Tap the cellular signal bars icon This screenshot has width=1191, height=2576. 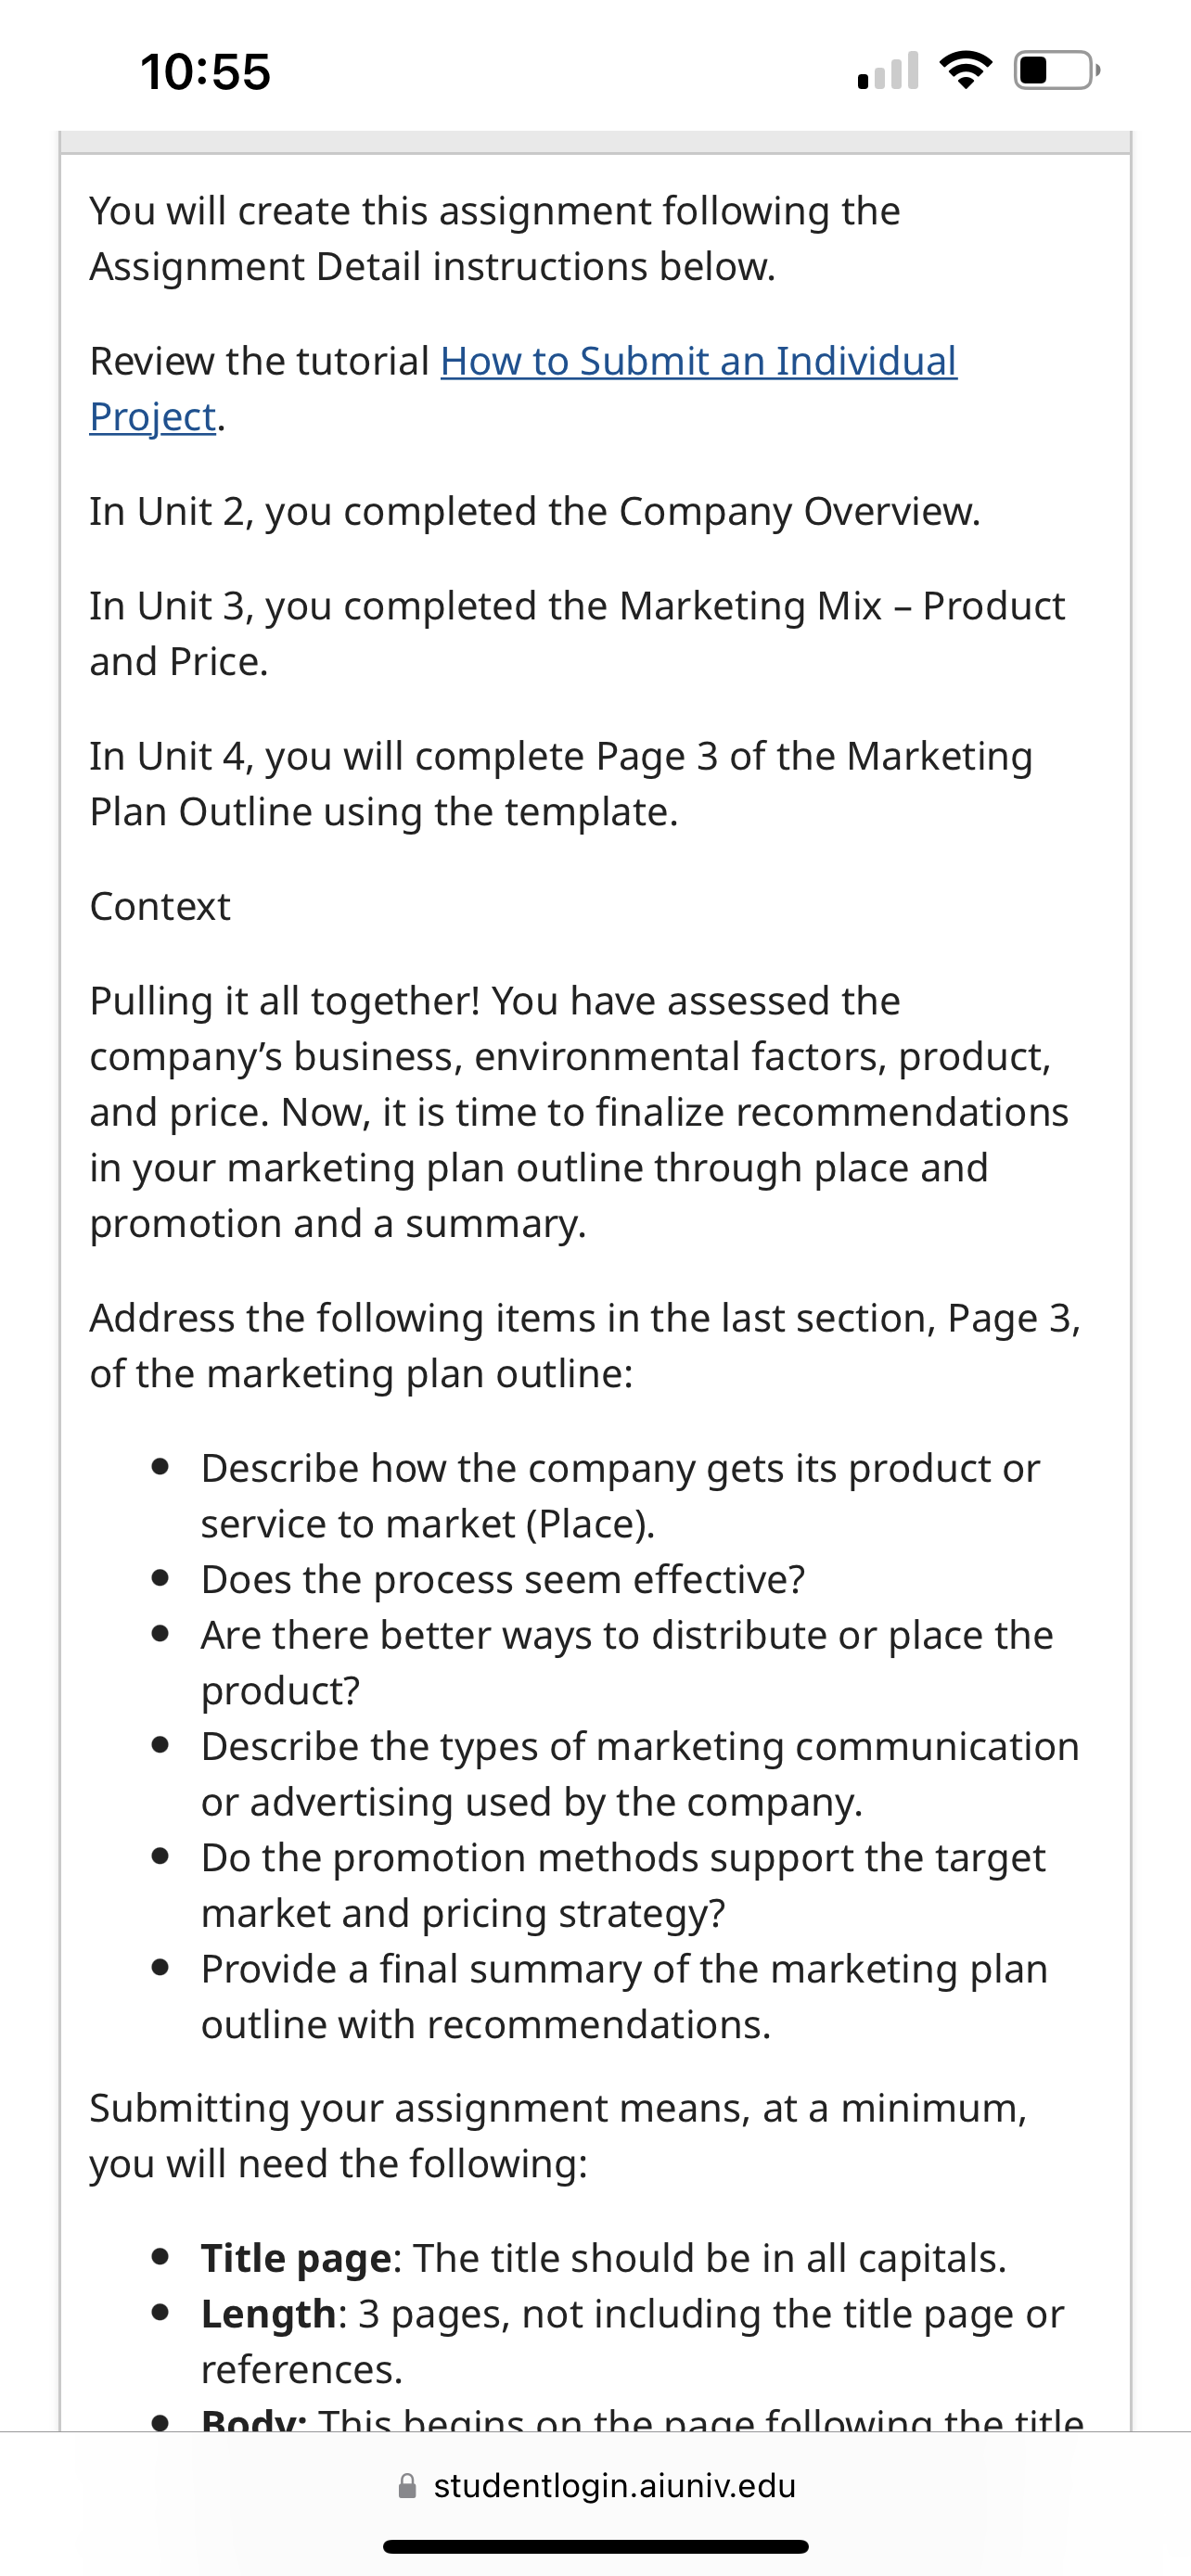888,71
